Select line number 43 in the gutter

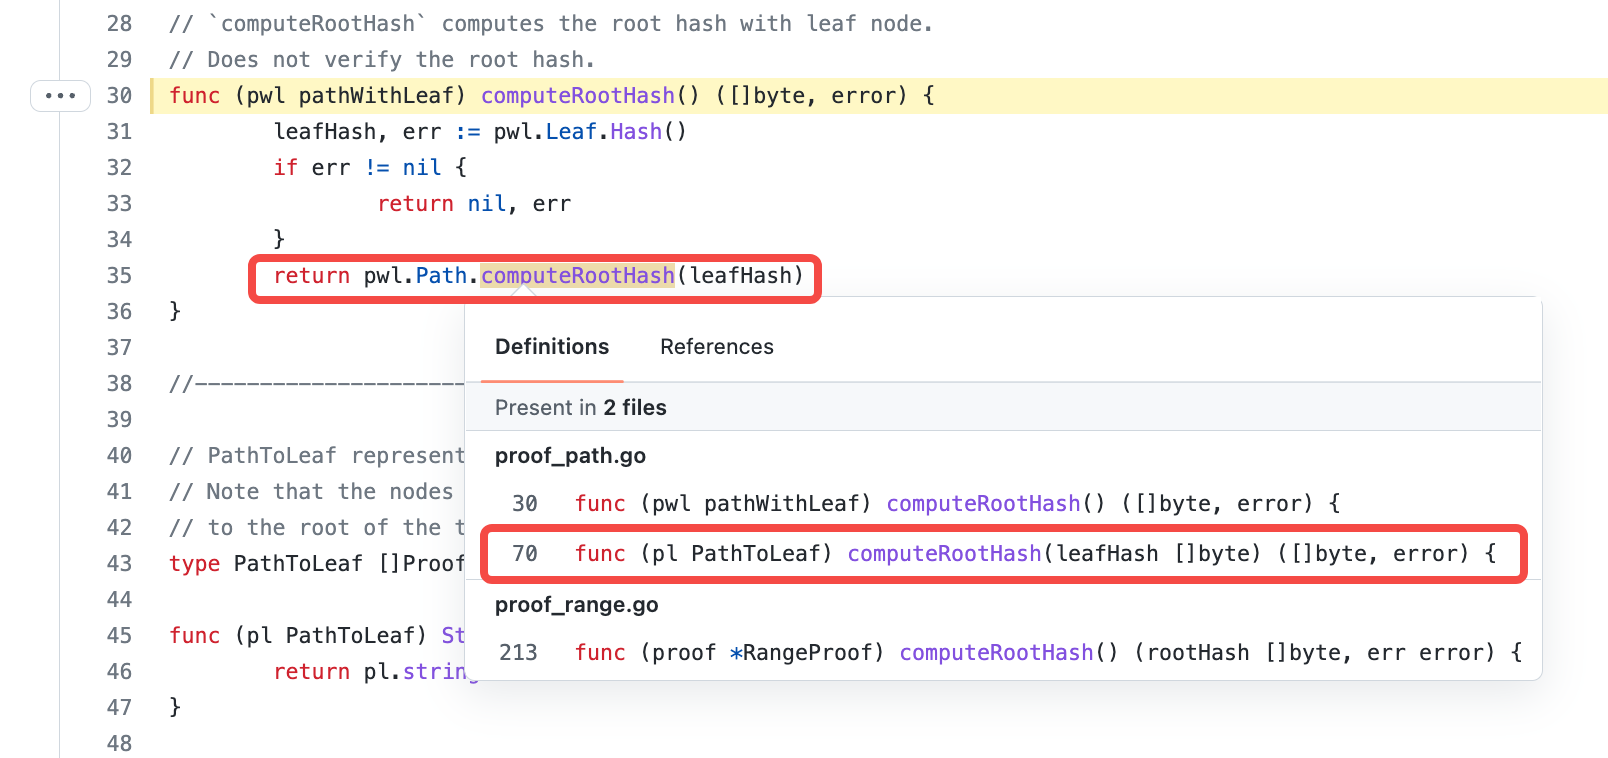tap(119, 564)
